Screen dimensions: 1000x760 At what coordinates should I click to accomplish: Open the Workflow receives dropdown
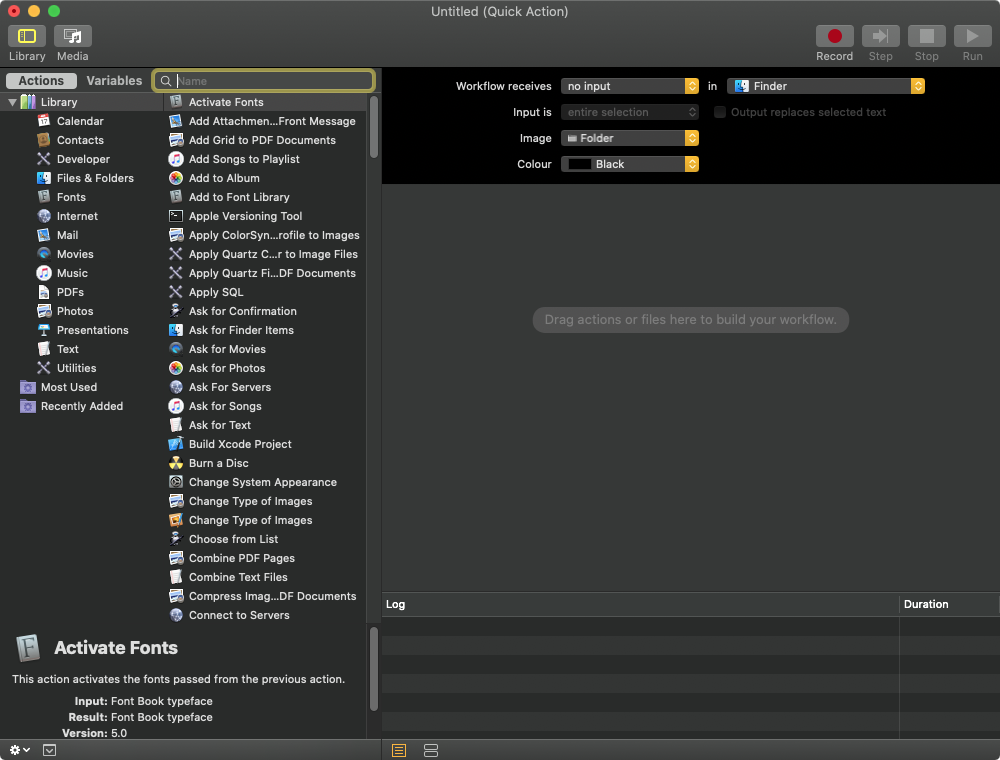629,86
